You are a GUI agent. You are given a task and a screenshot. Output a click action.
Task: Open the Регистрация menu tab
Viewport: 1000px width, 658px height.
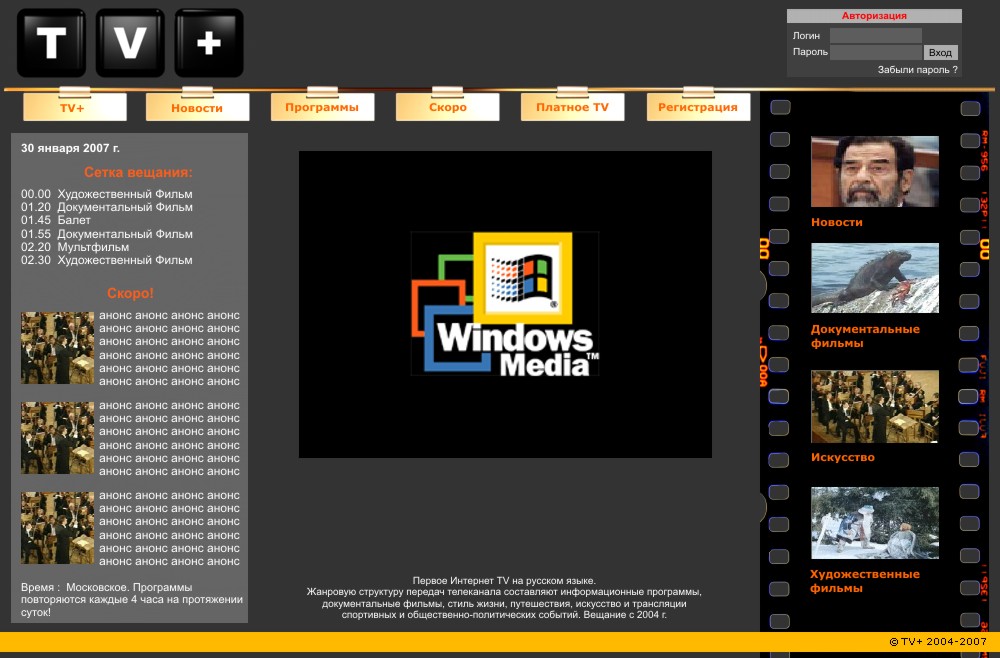[698, 107]
